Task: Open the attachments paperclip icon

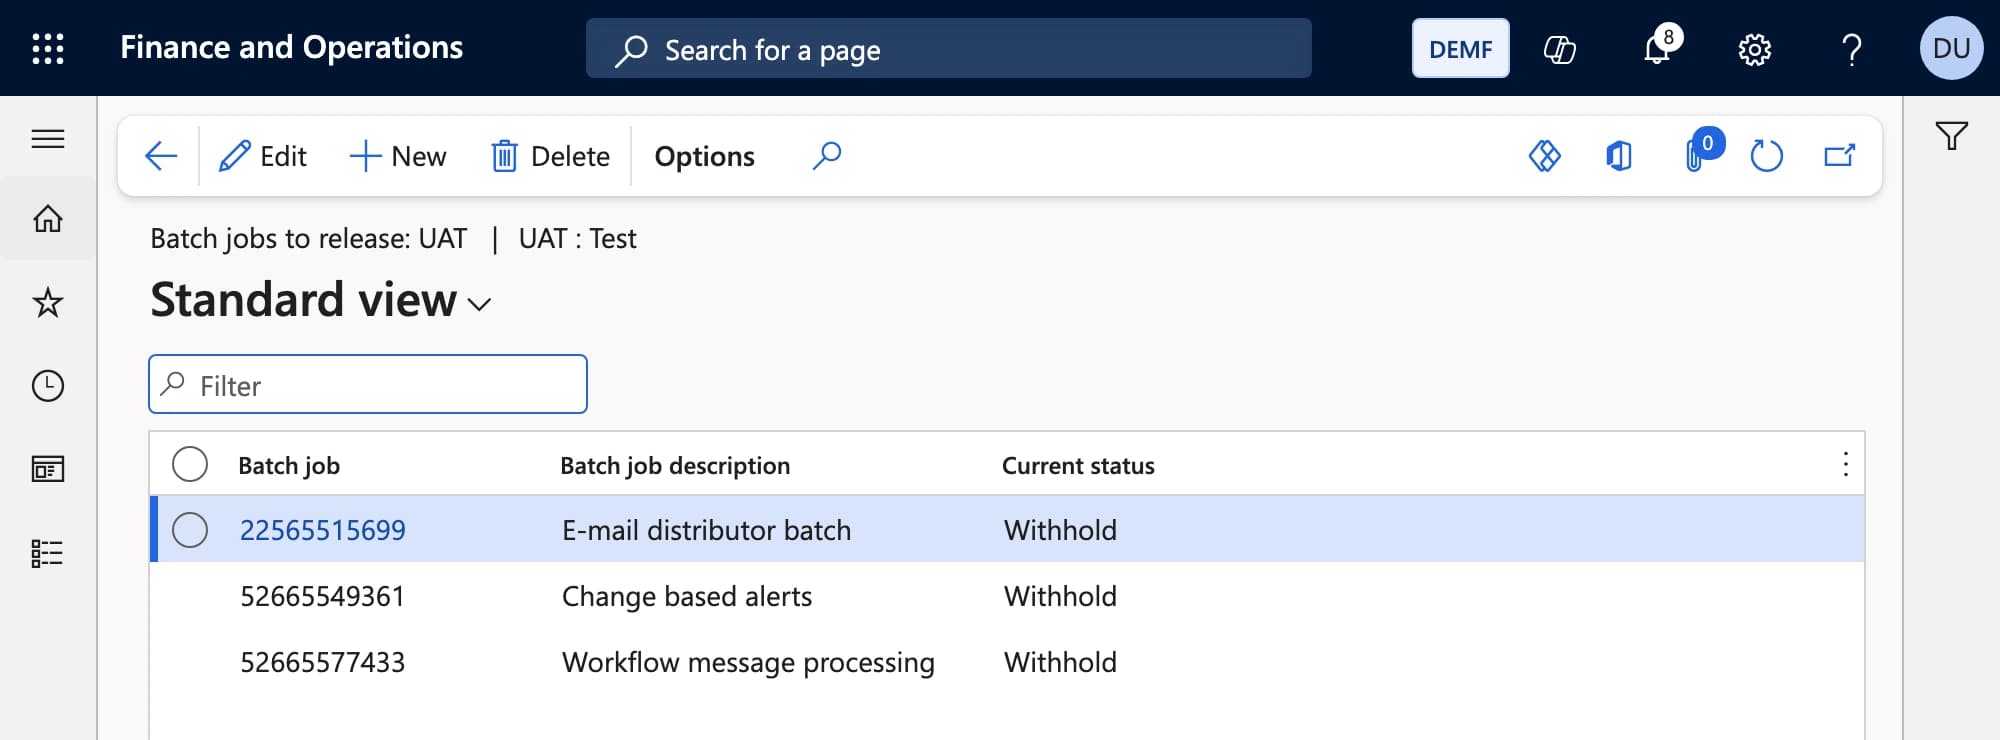Action: 1694,156
